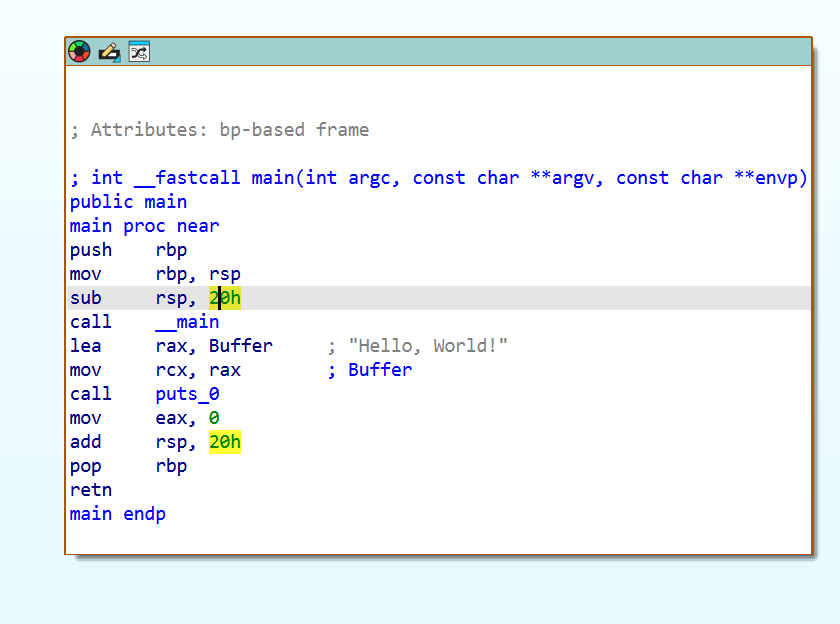Click the pencil edit-name icon
The width and height of the screenshot is (840, 624).
pos(109,52)
